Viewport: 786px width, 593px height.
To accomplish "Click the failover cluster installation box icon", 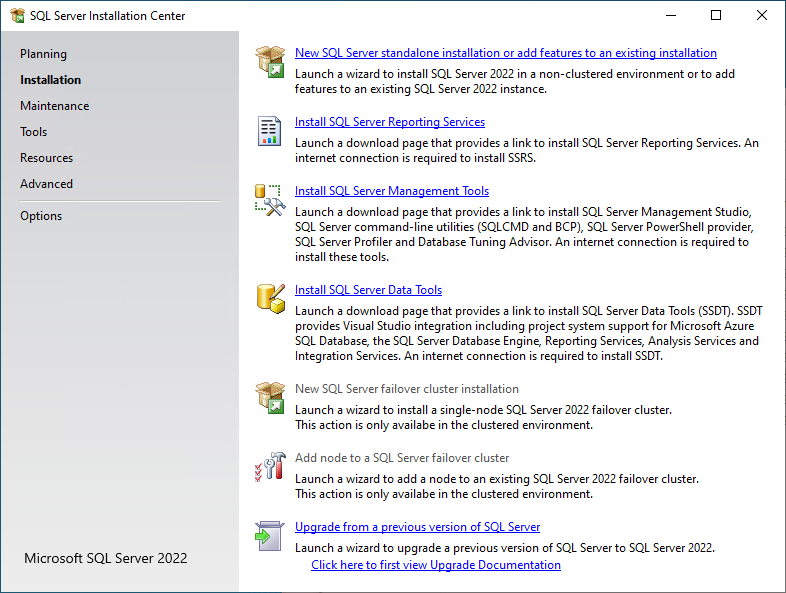I will (x=270, y=398).
